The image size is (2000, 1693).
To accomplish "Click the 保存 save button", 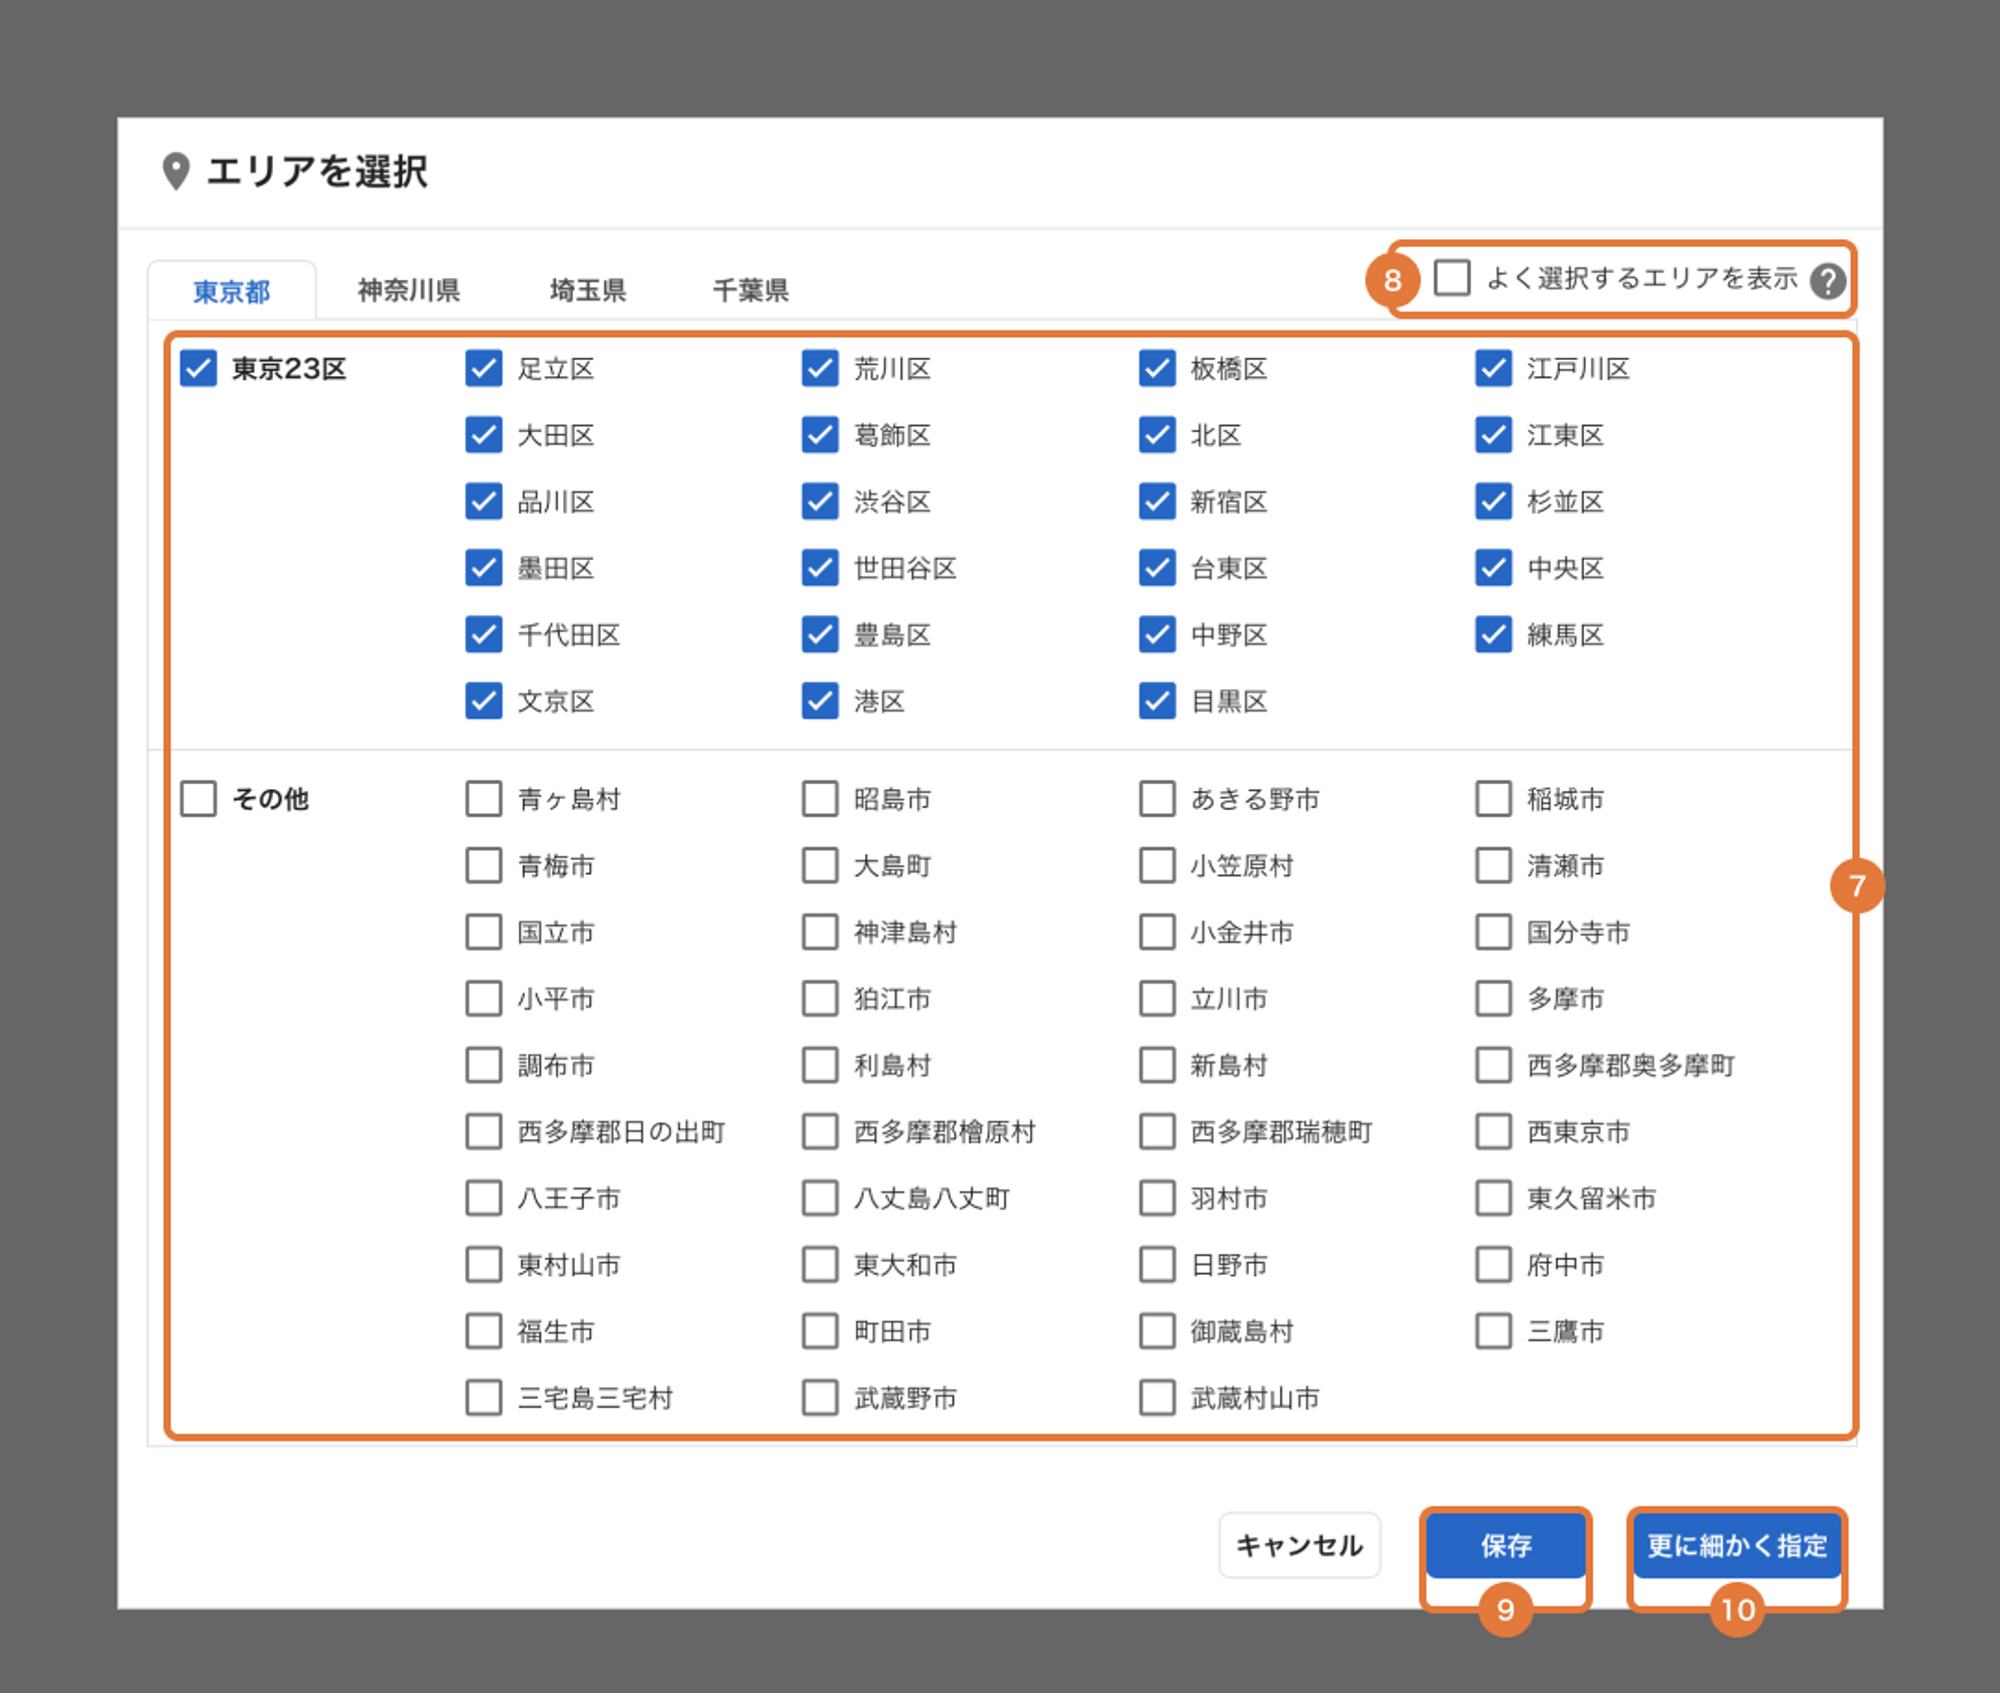I will 1505,1545.
